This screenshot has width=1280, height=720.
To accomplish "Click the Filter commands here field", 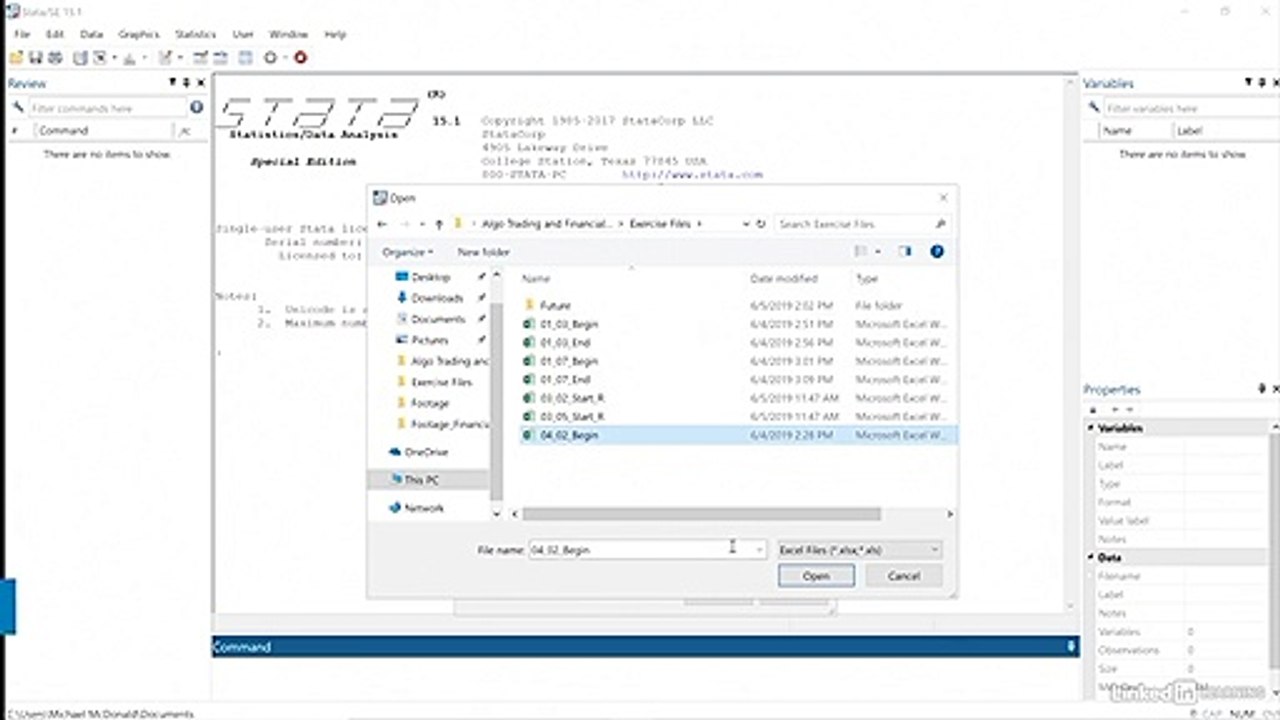I will (107, 108).
